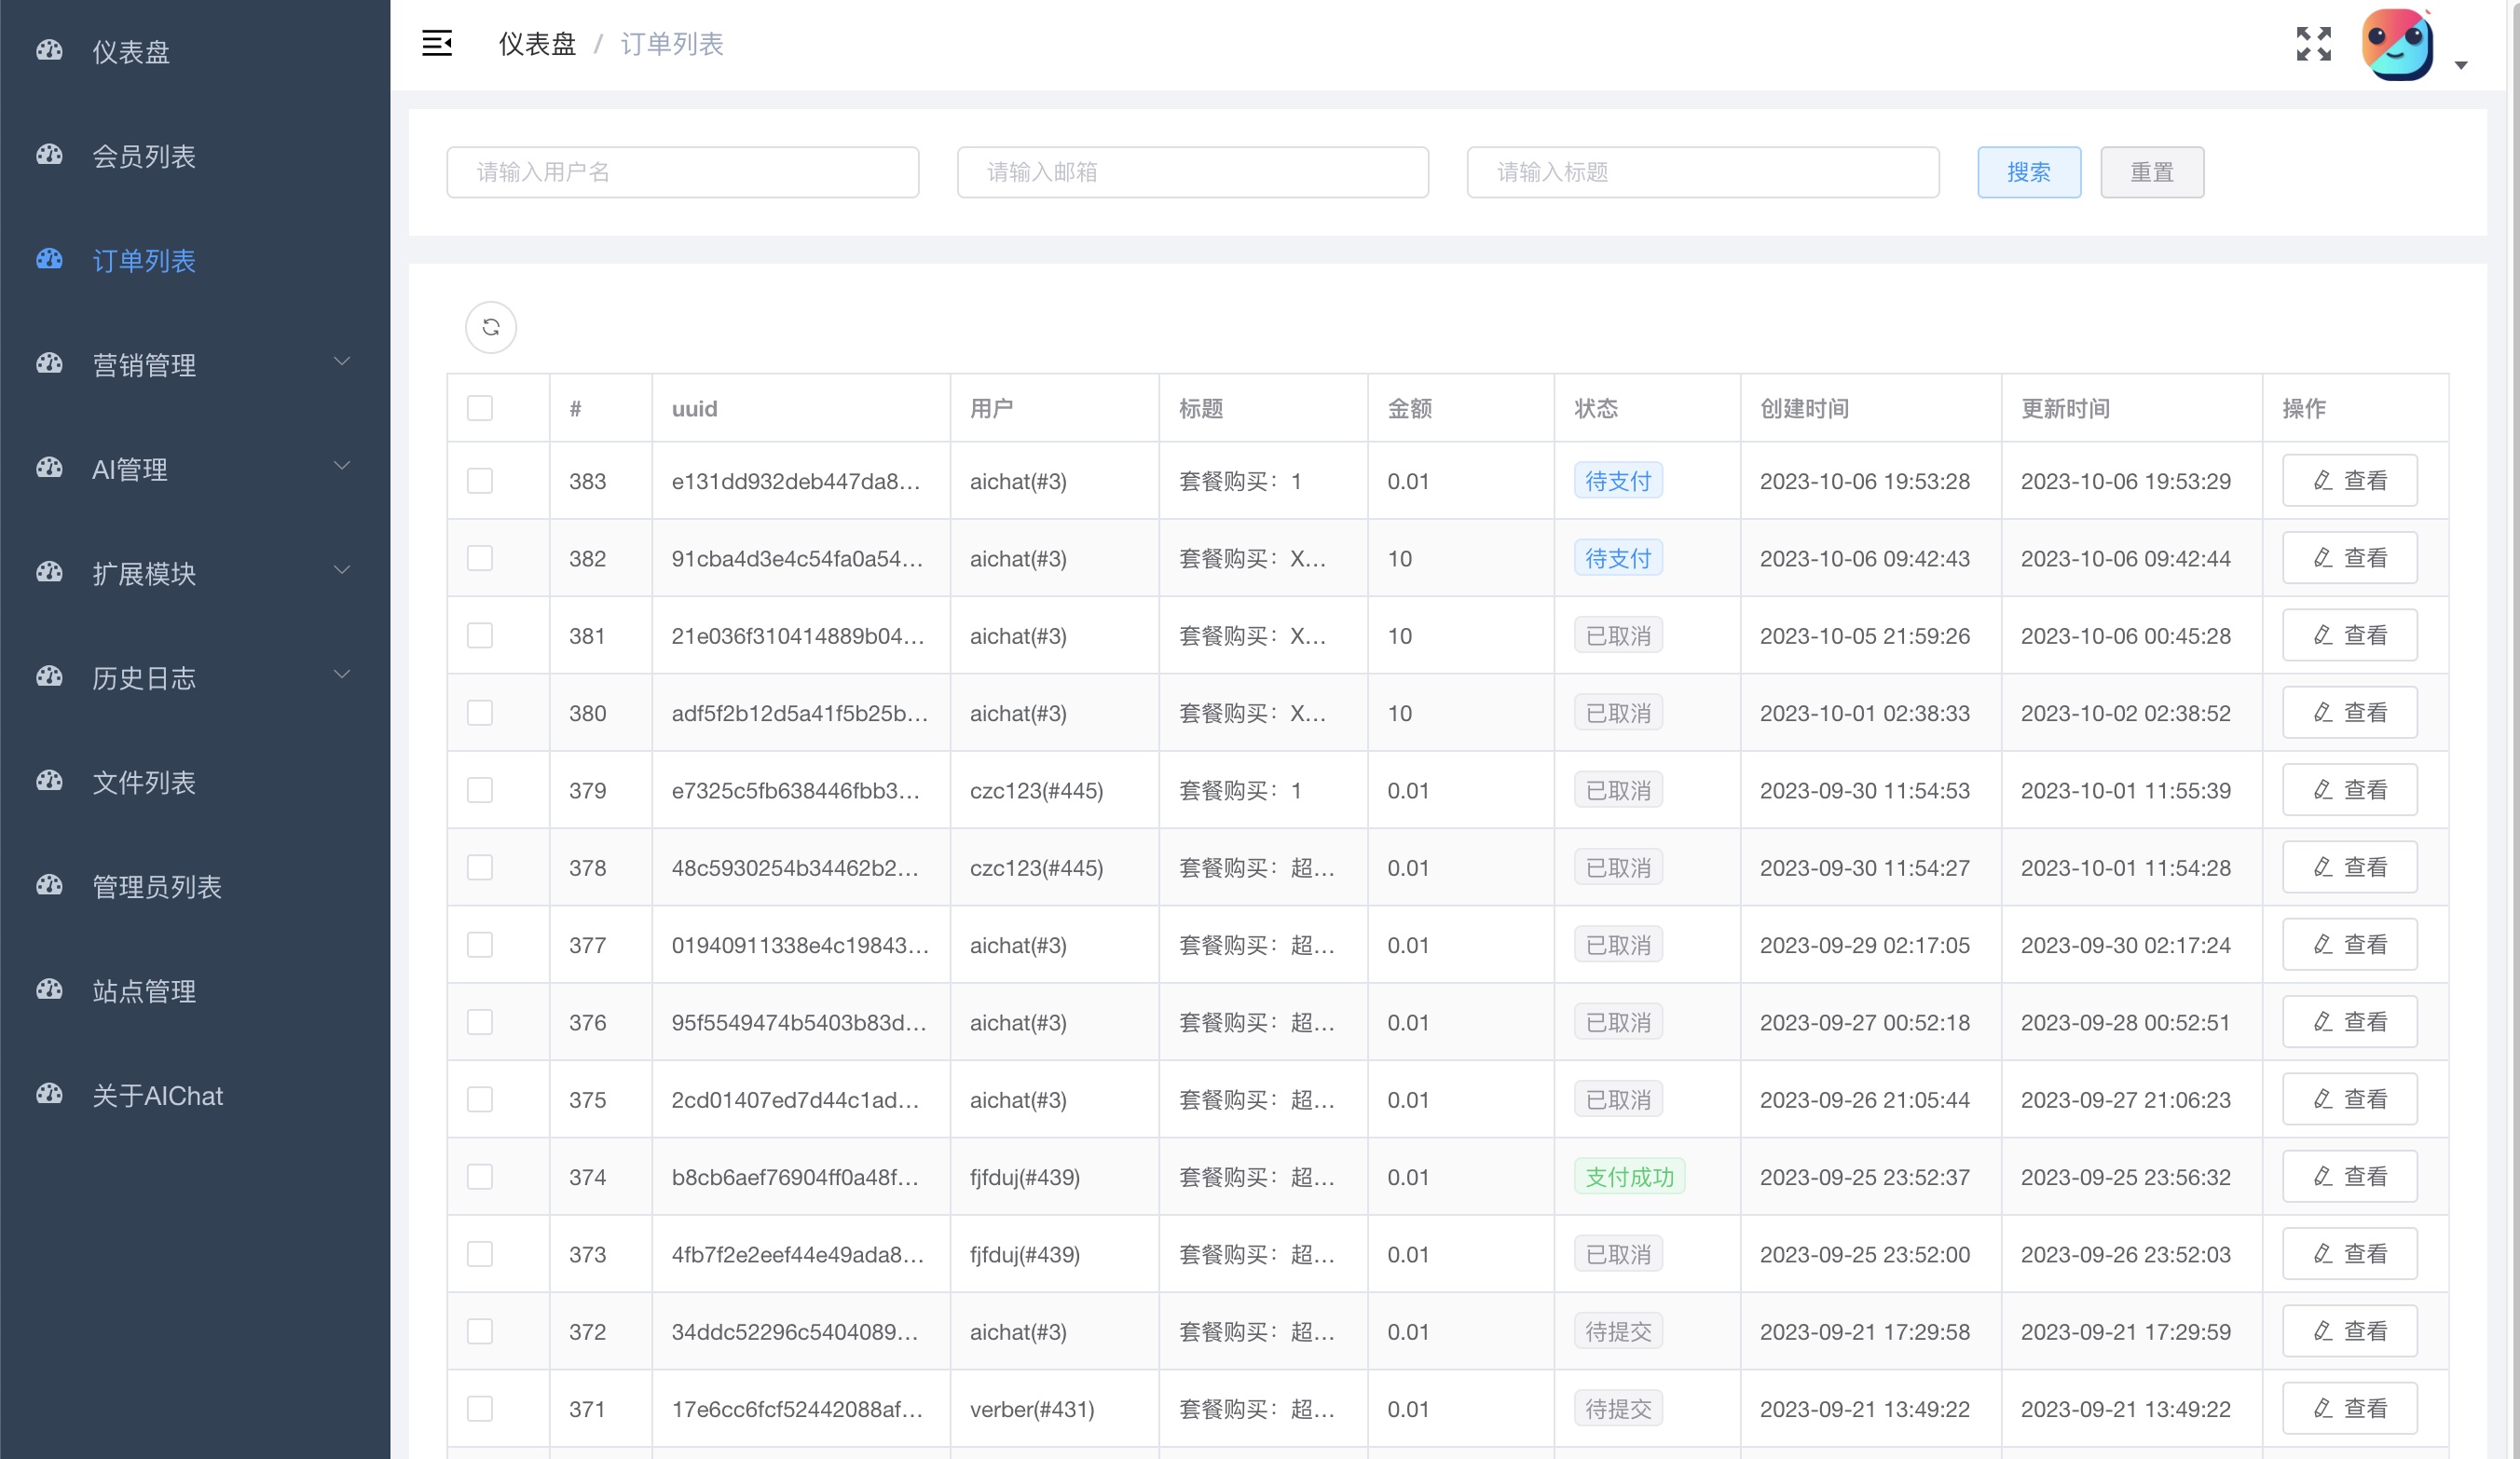Select checkbox for order 383
The height and width of the screenshot is (1459, 2520).
480,481
